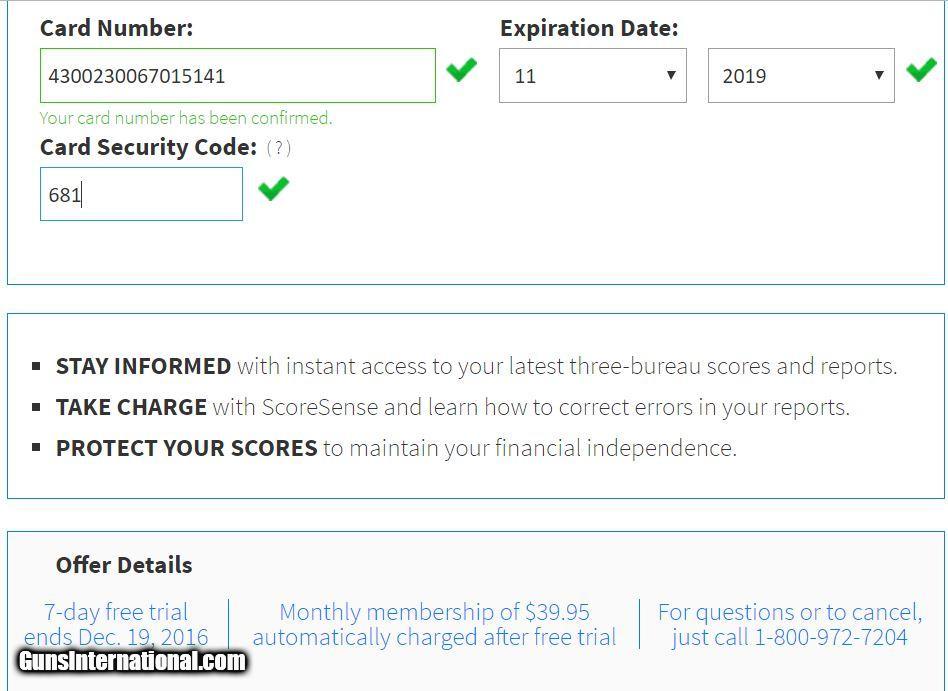Click the 1-800-972-7204 phone number text

(x=831, y=637)
